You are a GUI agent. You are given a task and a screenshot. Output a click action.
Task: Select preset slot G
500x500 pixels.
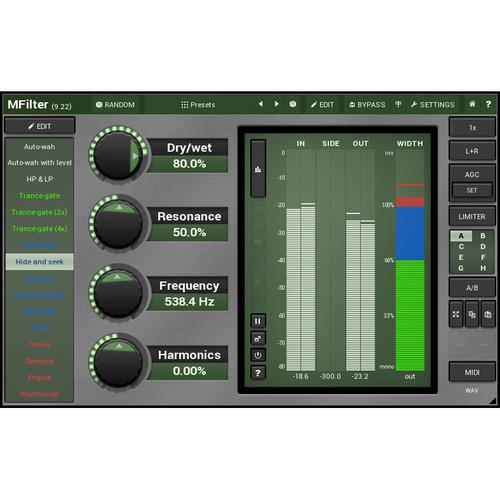tap(461, 268)
